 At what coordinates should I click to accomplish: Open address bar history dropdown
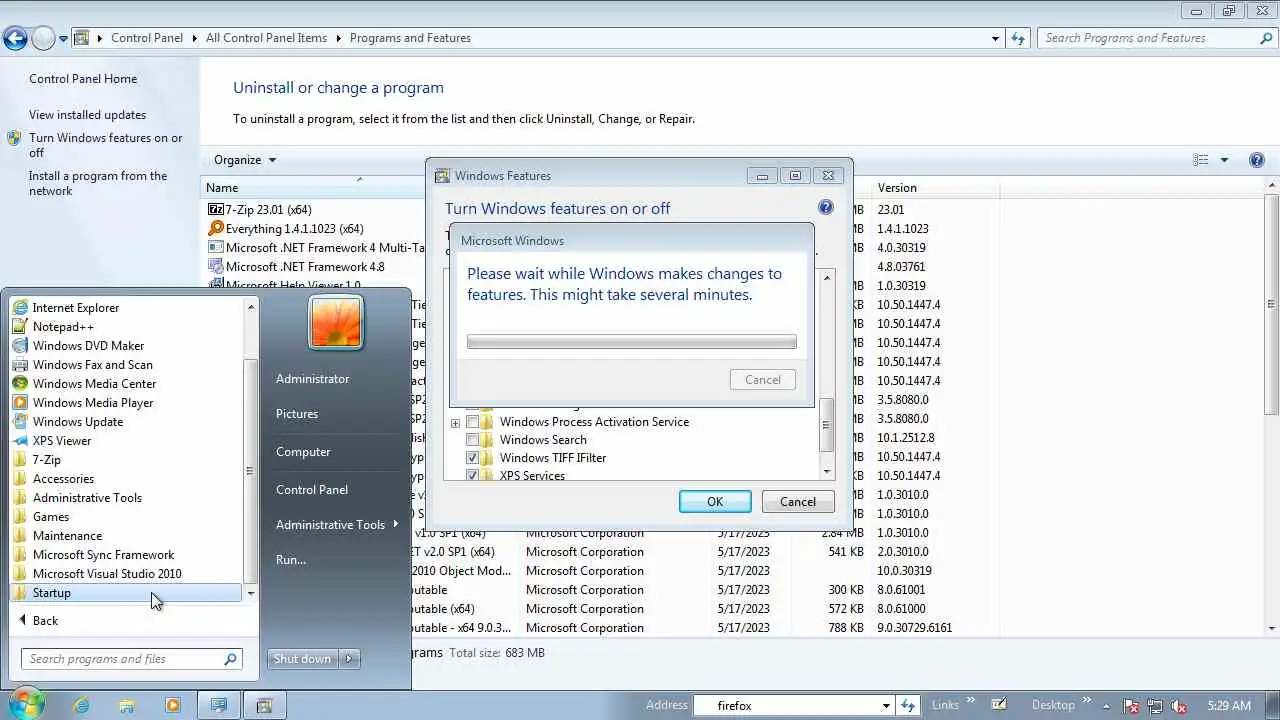(995, 38)
